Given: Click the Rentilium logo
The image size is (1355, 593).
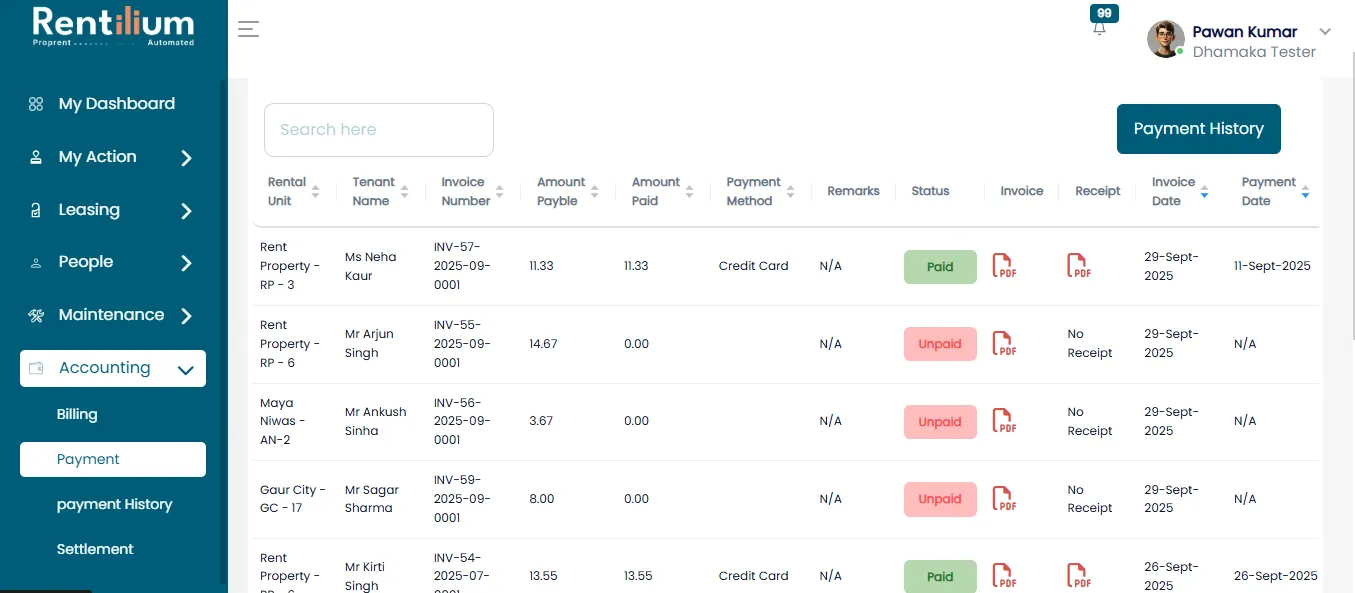Looking at the screenshot, I should (x=113, y=26).
